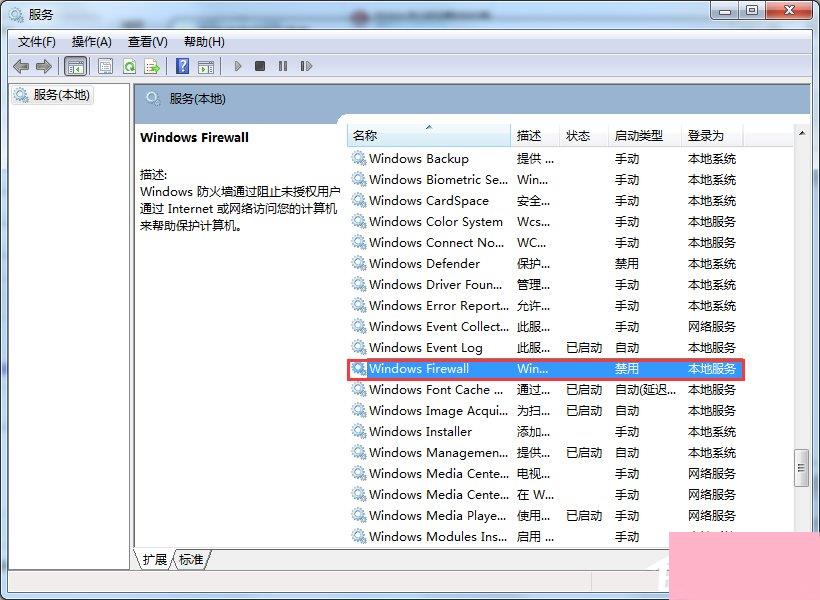Click the vertical scrollbar thumb of services list
Image resolution: width=820 pixels, height=600 pixels.
(x=801, y=468)
